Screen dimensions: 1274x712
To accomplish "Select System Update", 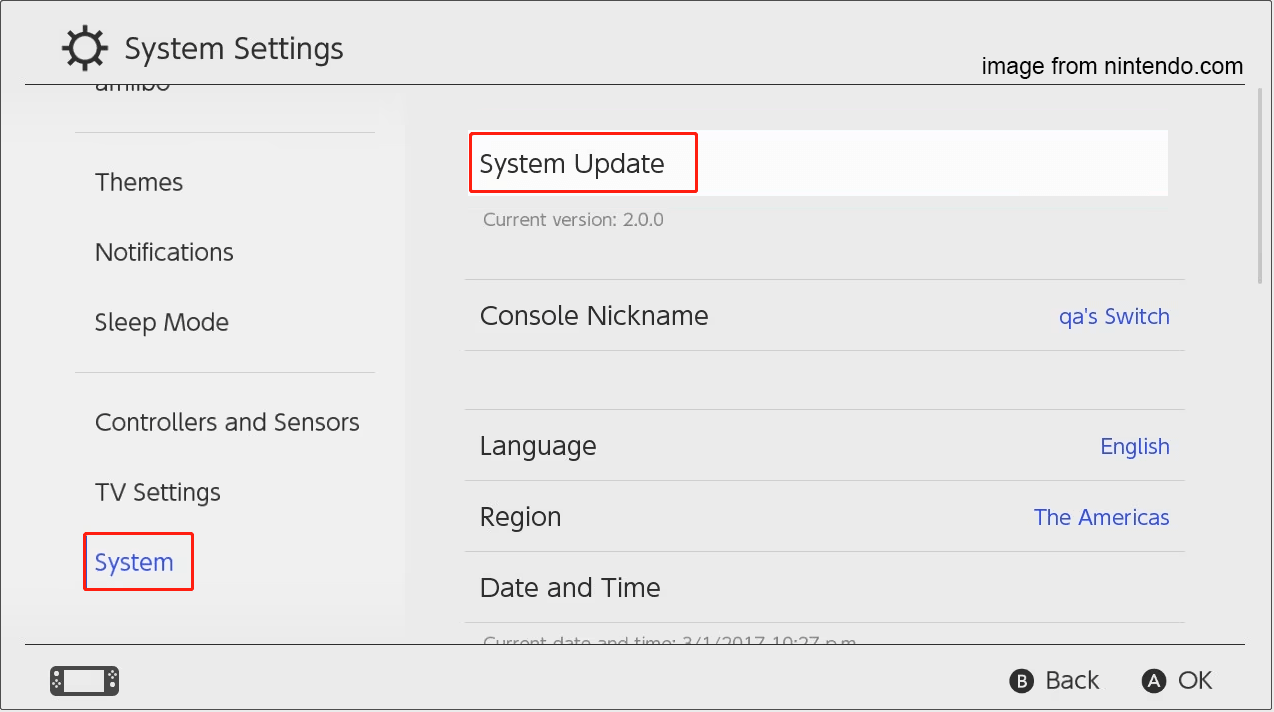I will [583, 162].
